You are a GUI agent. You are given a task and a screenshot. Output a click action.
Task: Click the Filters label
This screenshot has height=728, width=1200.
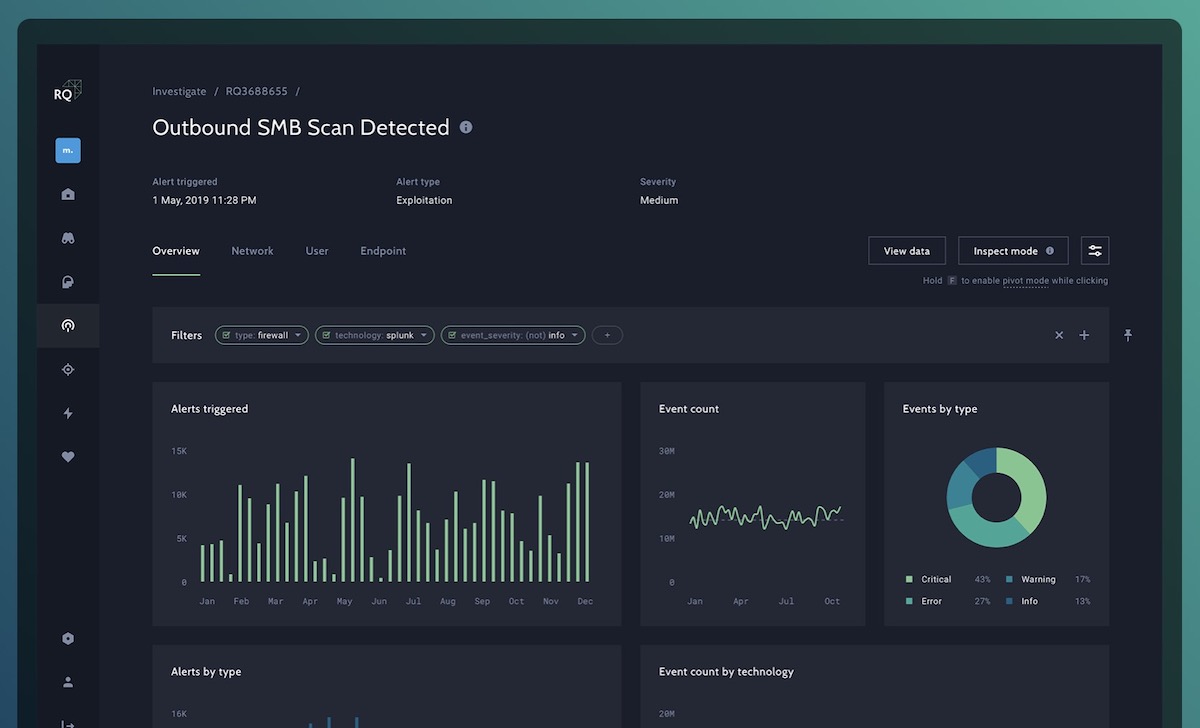point(187,336)
